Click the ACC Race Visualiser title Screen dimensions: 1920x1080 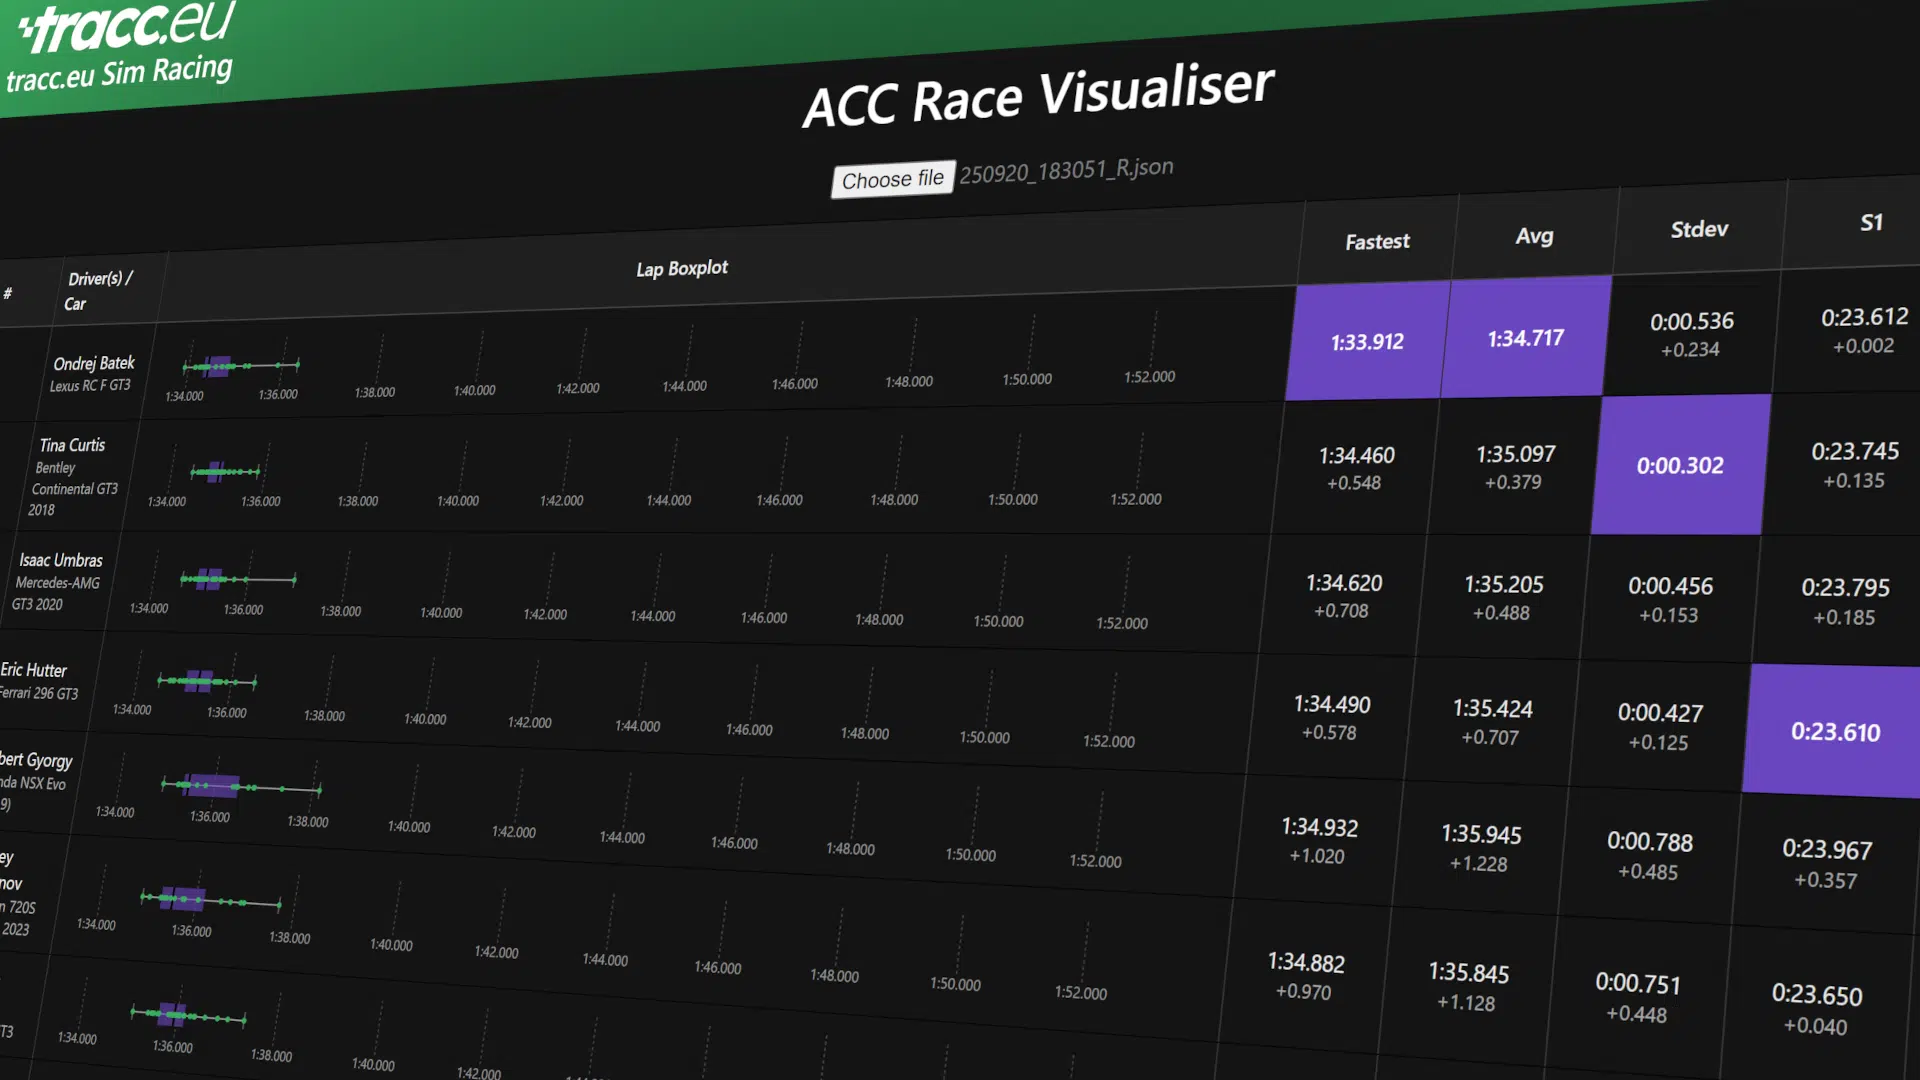pos(1038,95)
